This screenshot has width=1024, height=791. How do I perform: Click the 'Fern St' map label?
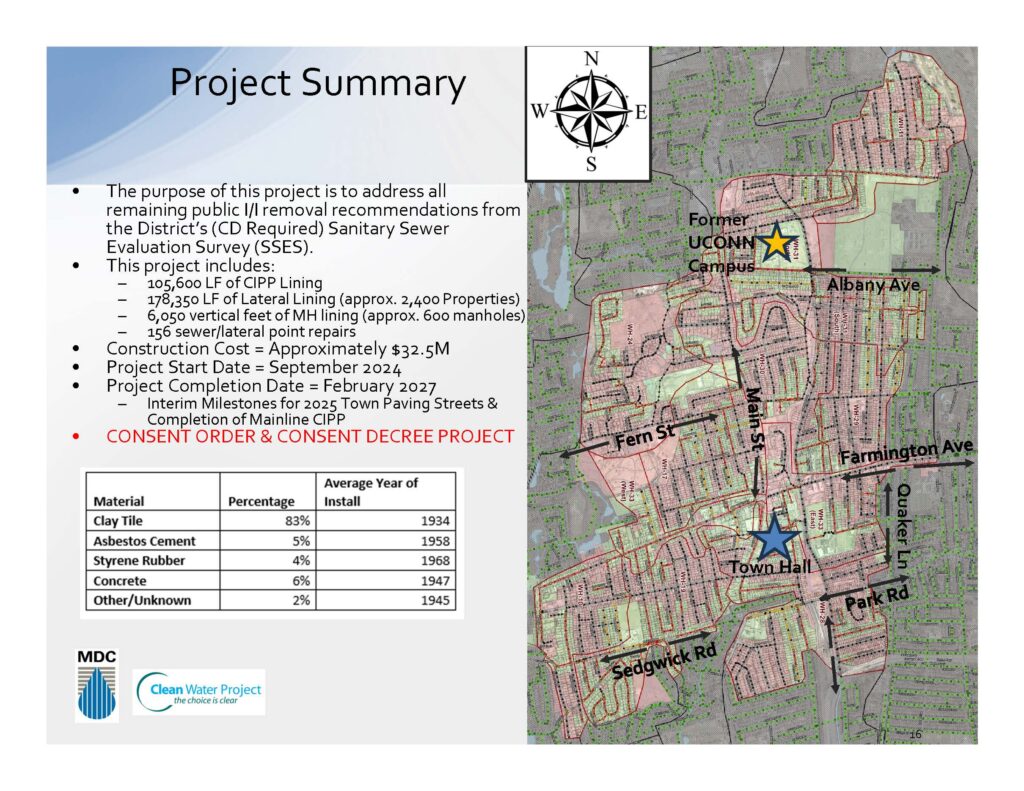click(645, 436)
